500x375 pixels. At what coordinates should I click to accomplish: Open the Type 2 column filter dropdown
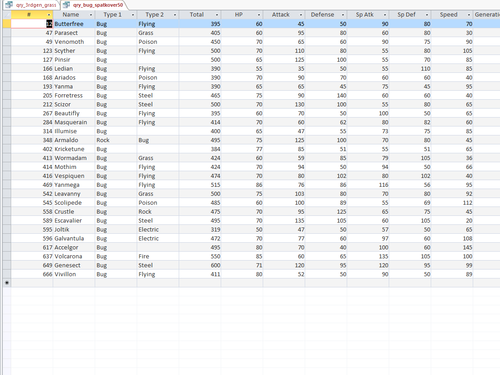(175, 15)
